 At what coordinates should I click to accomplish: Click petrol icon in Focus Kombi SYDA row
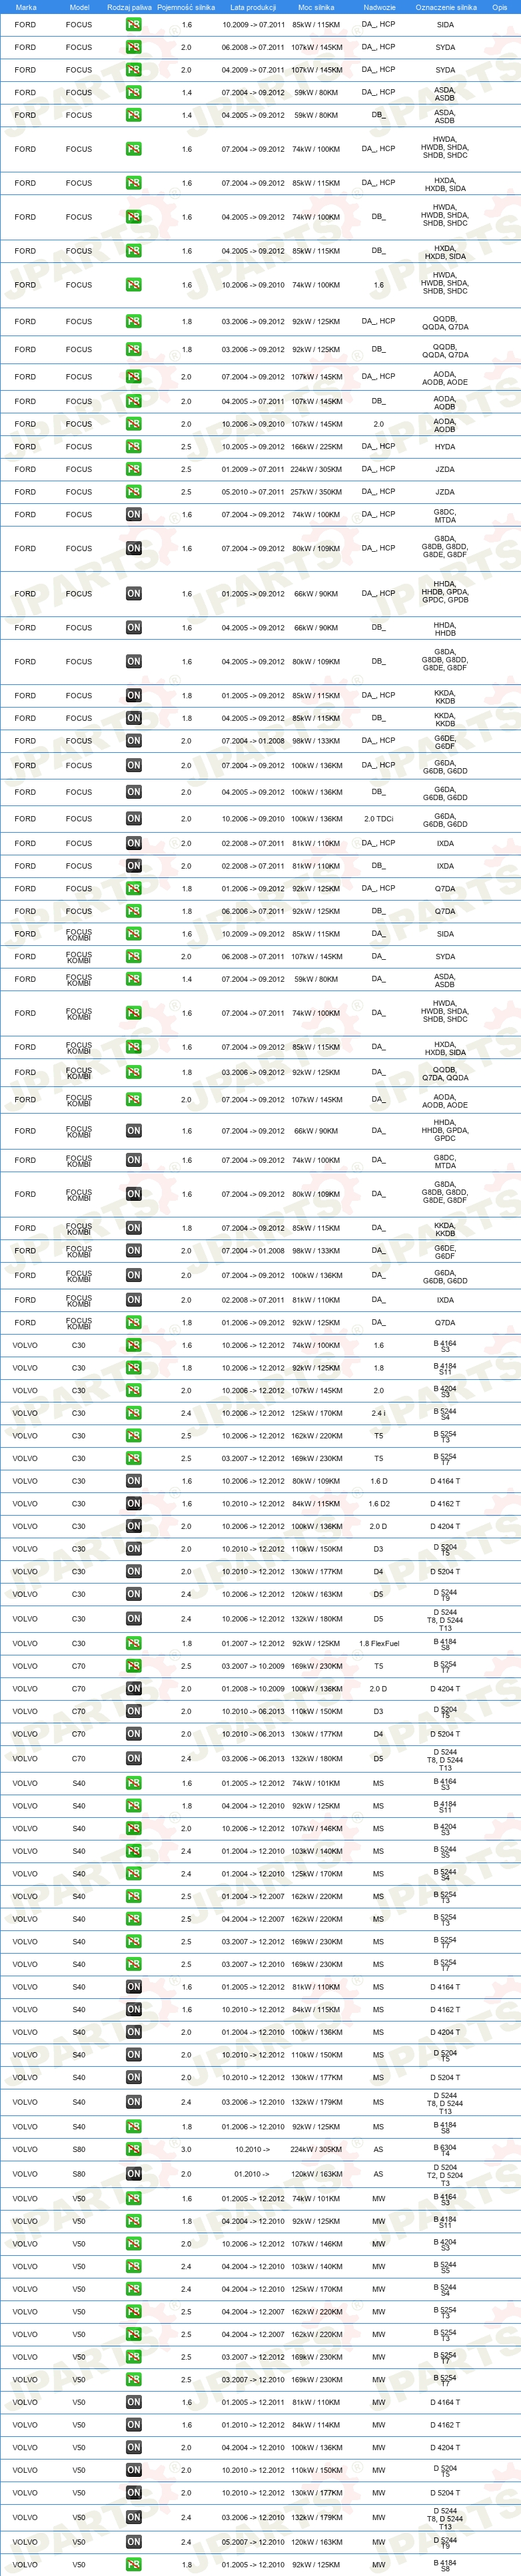pyautogui.click(x=133, y=956)
